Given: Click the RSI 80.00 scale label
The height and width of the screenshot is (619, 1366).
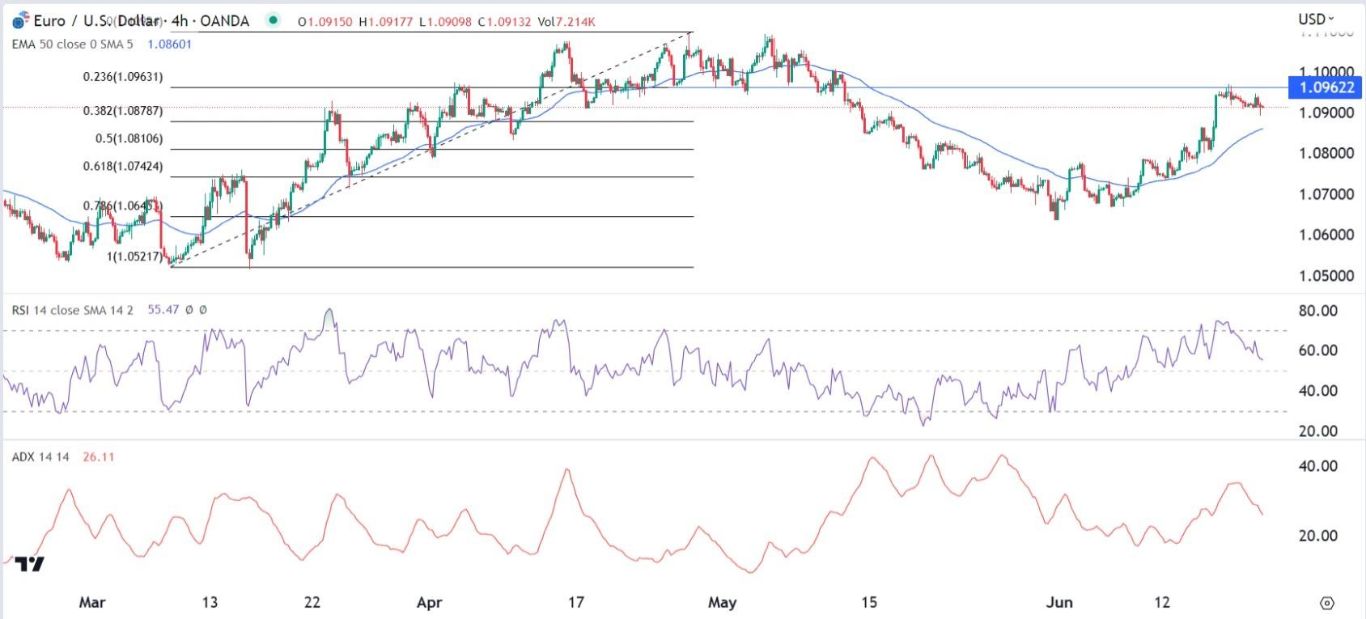Looking at the screenshot, I should click(x=1316, y=311).
